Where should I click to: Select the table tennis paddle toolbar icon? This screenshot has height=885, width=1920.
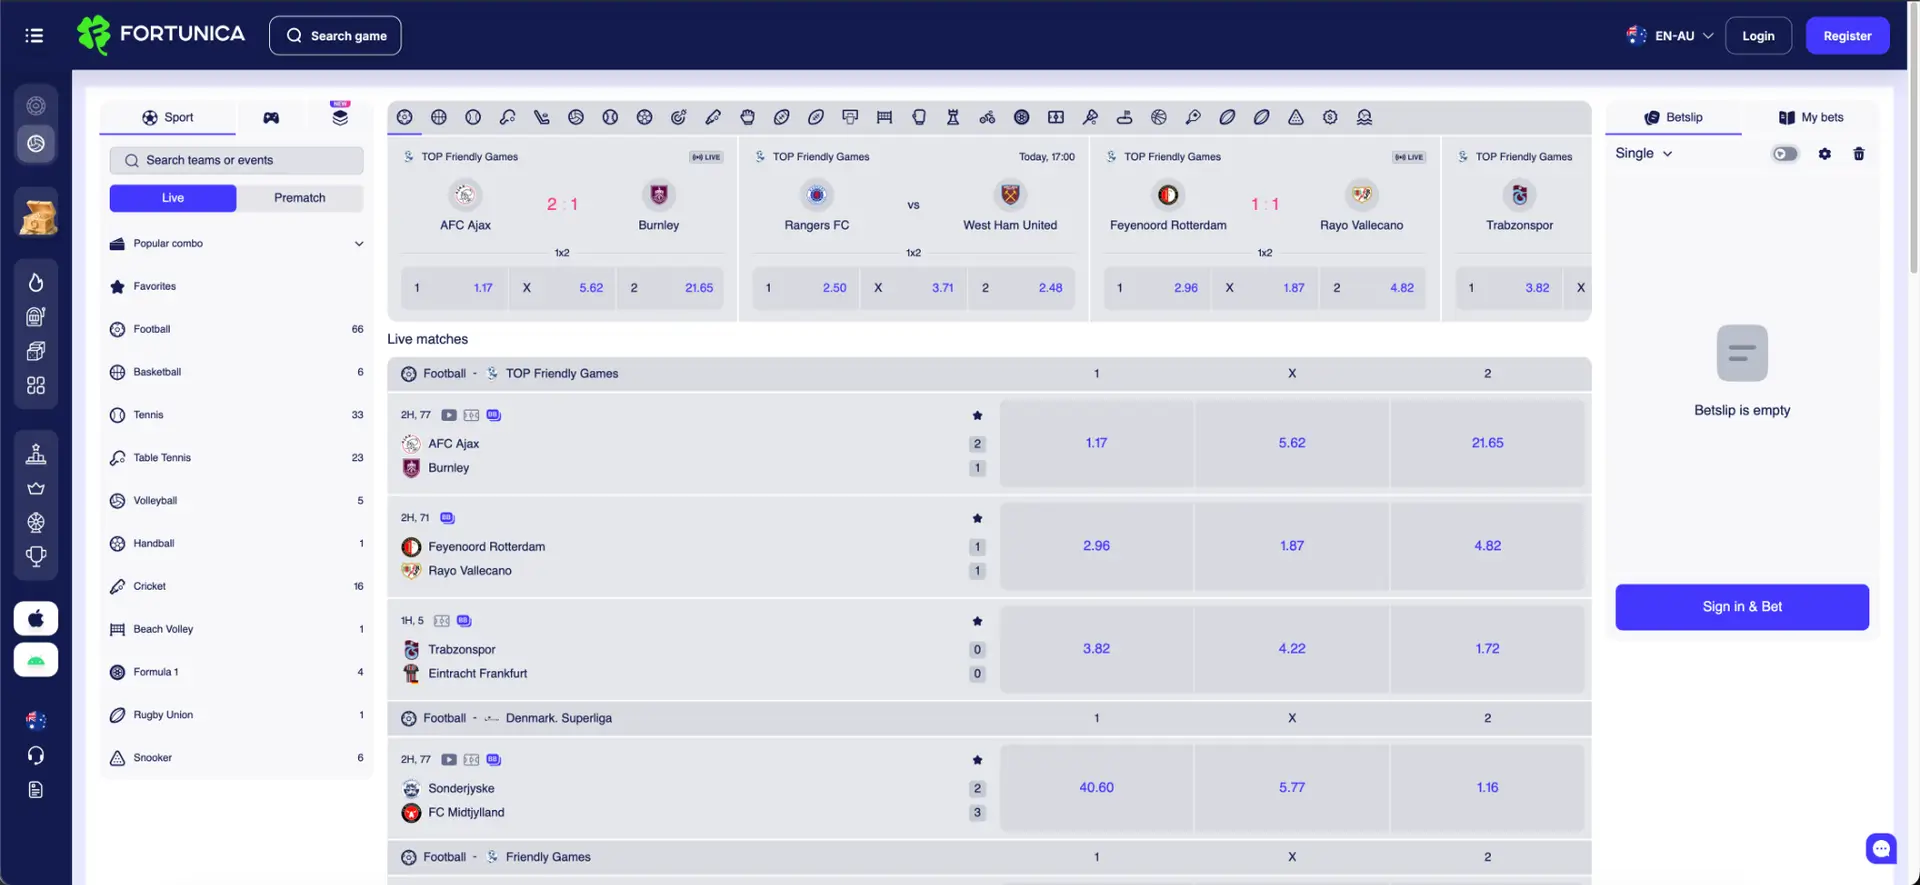click(x=508, y=117)
